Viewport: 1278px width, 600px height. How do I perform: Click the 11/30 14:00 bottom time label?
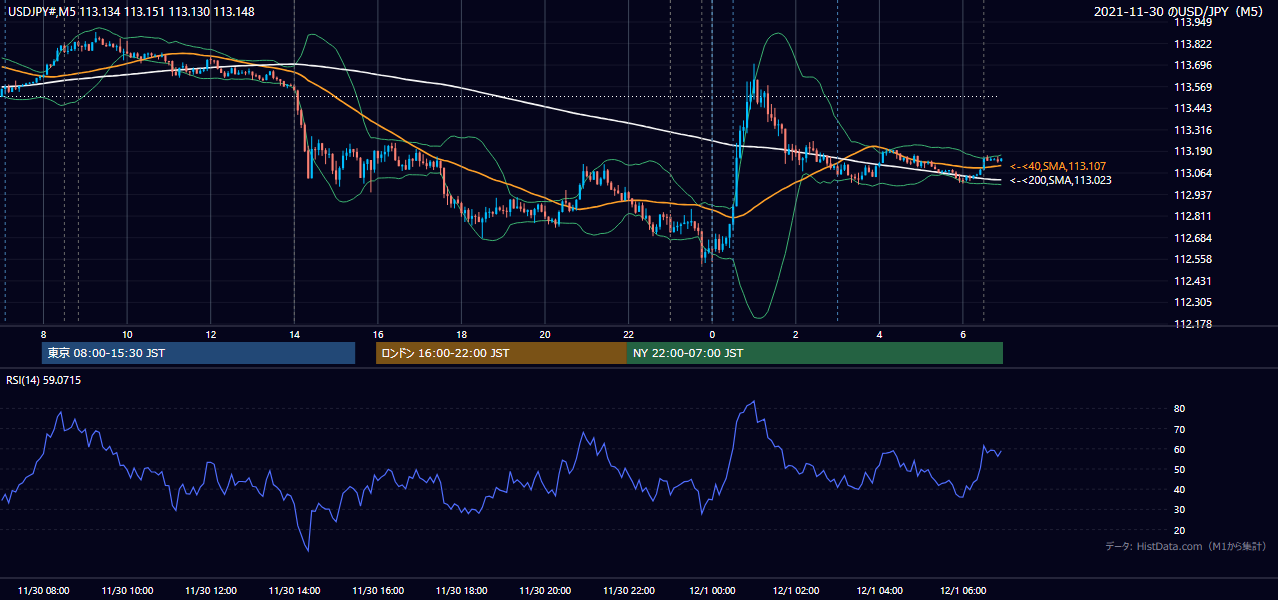click(294, 591)
